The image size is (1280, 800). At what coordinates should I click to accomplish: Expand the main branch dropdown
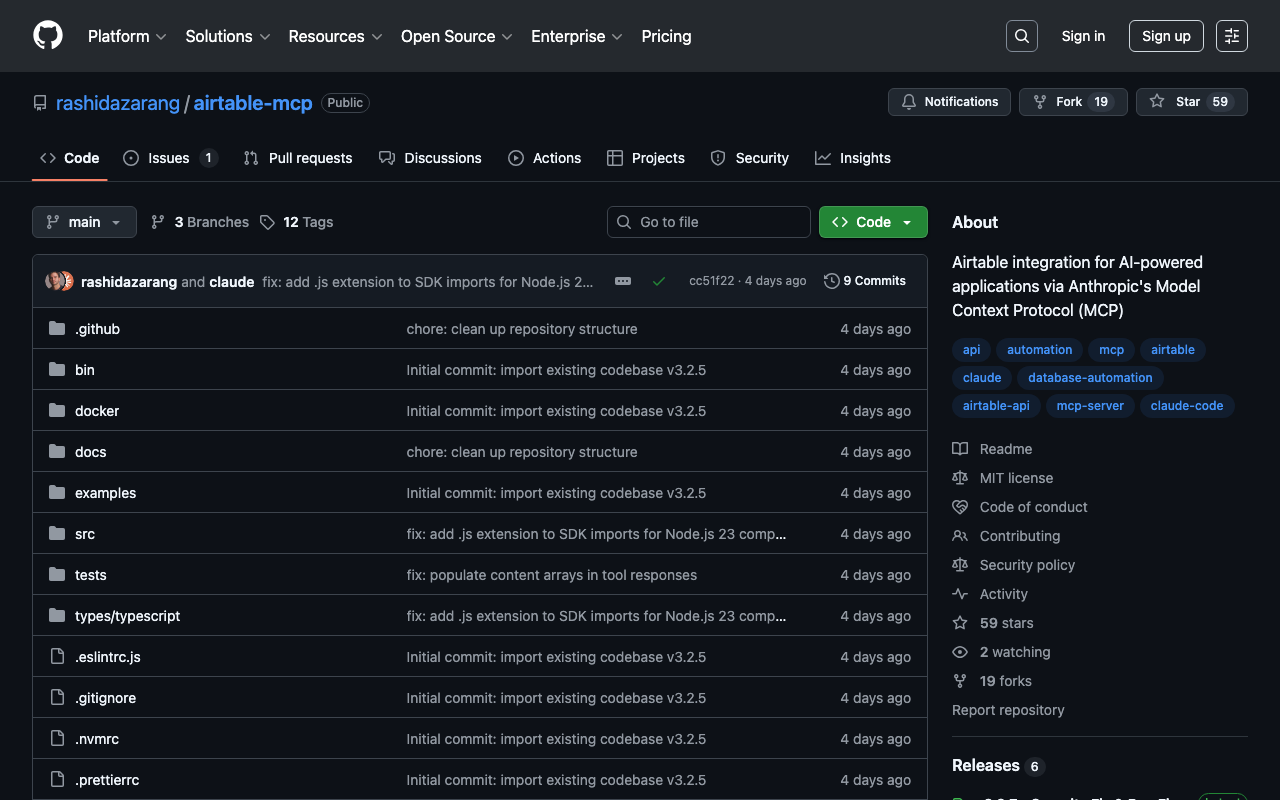(84, 222)
